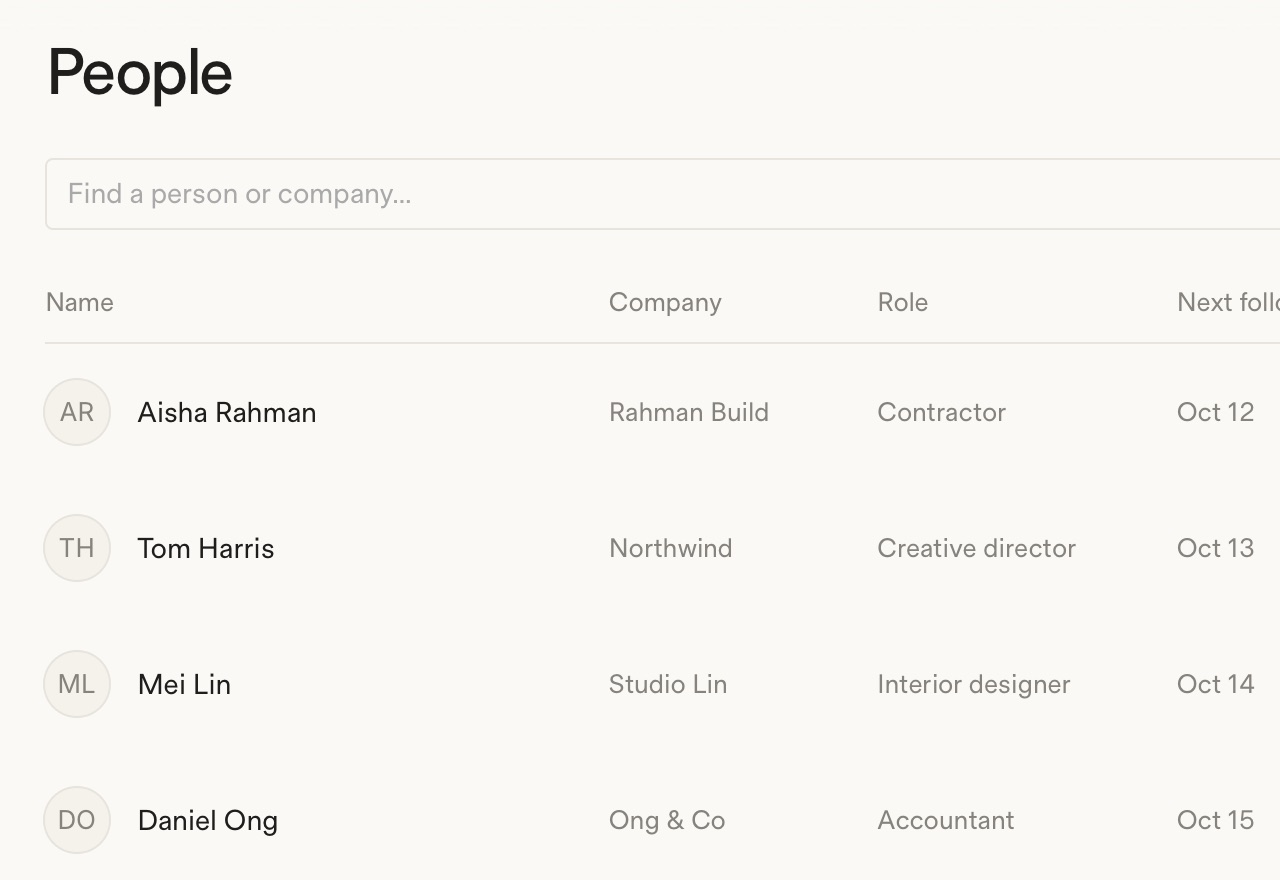Image resolution: width=1280 pixels, height=880 pixels.
Task: Click the Oct 14 follow-up date
Action: pyautogui.click(x=1216, y=684)
